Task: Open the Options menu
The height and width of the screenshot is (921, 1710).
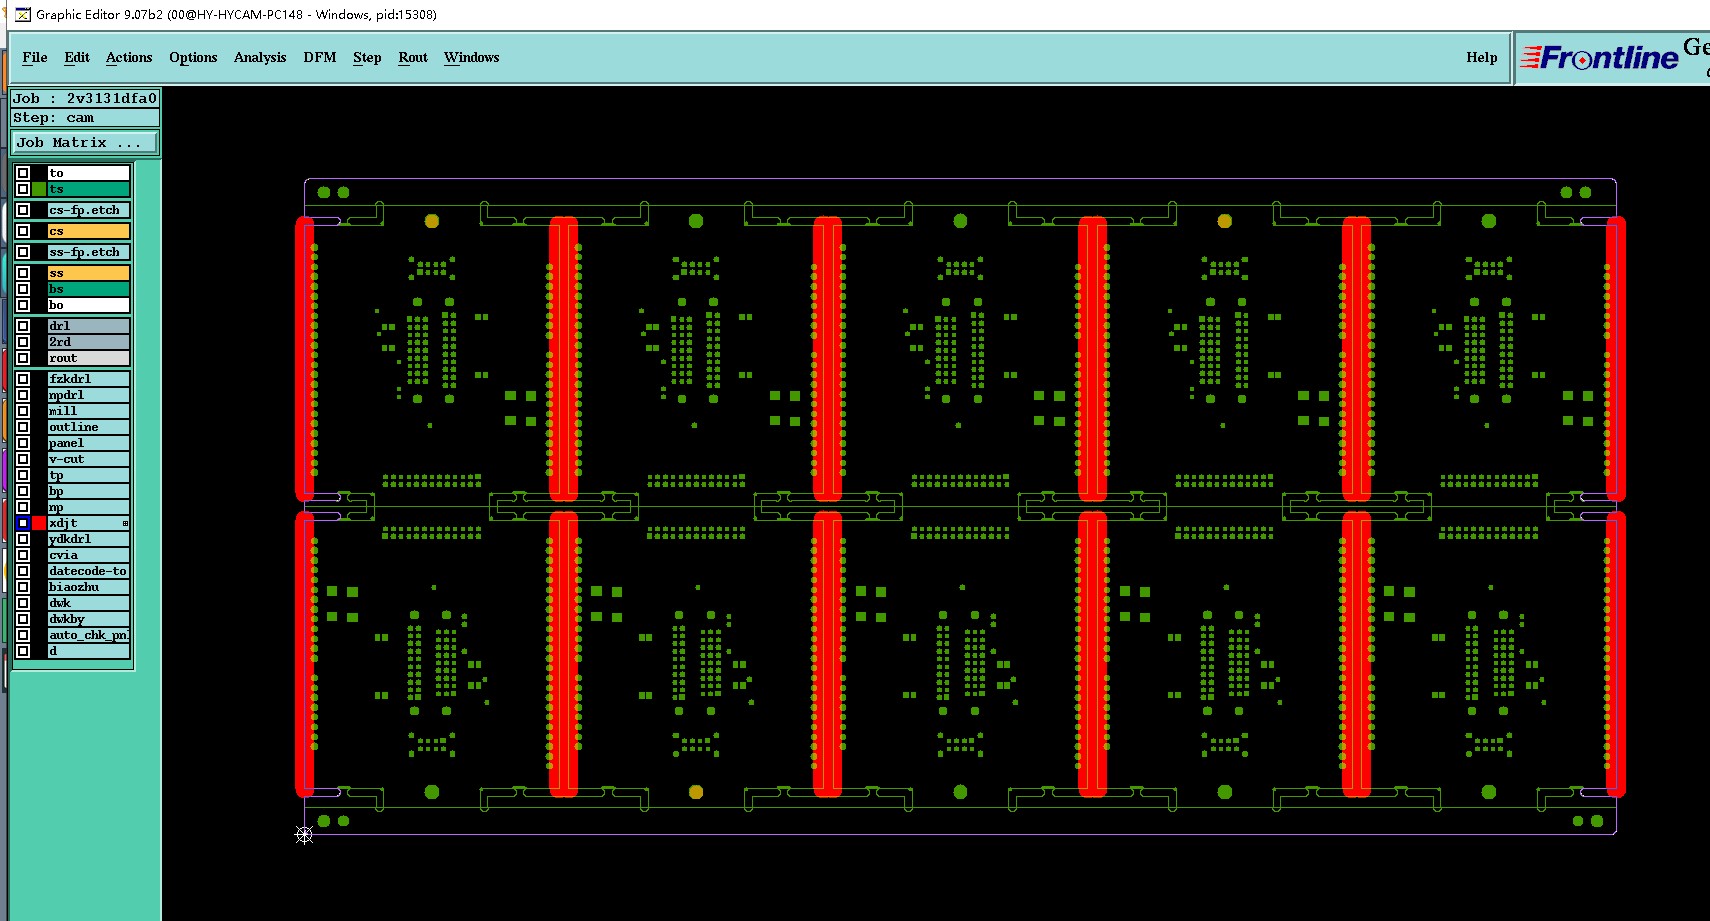Action: click(193, 57)
